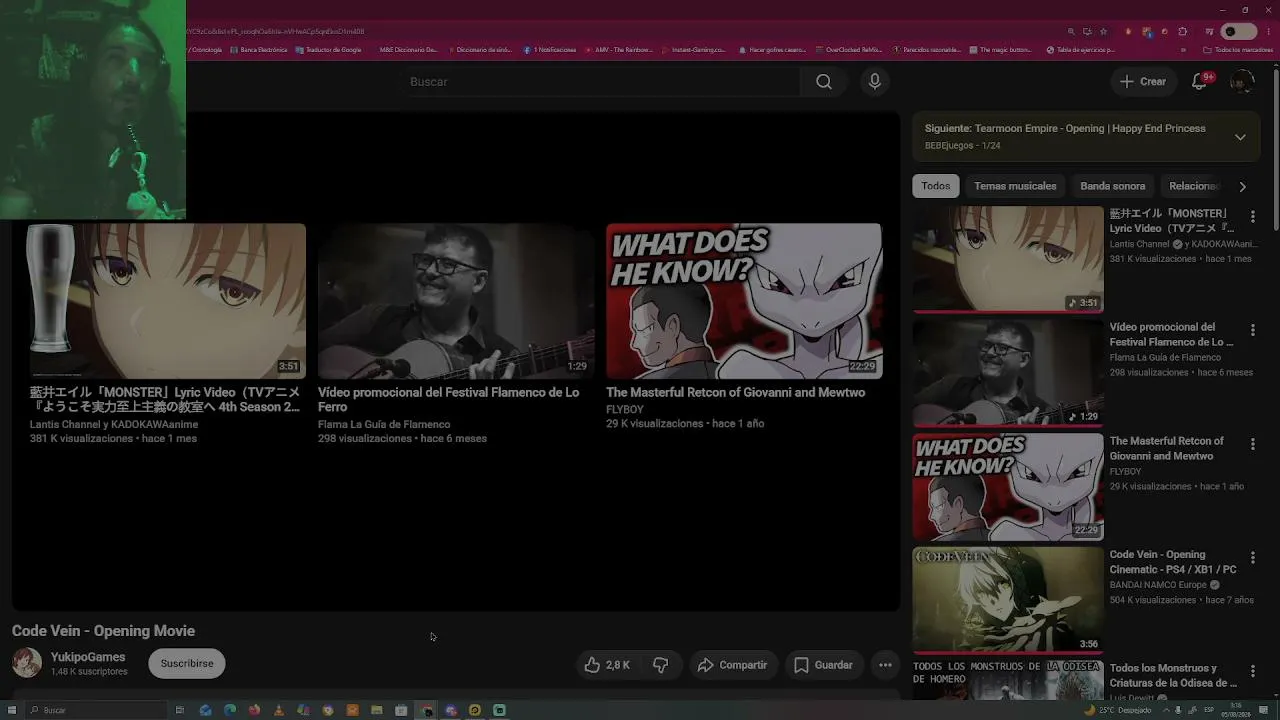Viewport: 1280px width, 720px height.
Task: Click the end-screen title Video promocional del Festival Flamenco
Action: coord(449,400)
